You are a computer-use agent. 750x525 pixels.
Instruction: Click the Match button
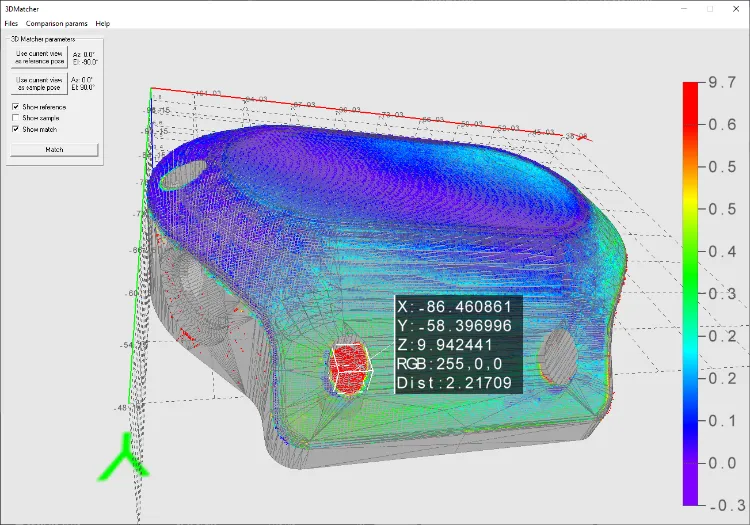(x=54, y=150)
